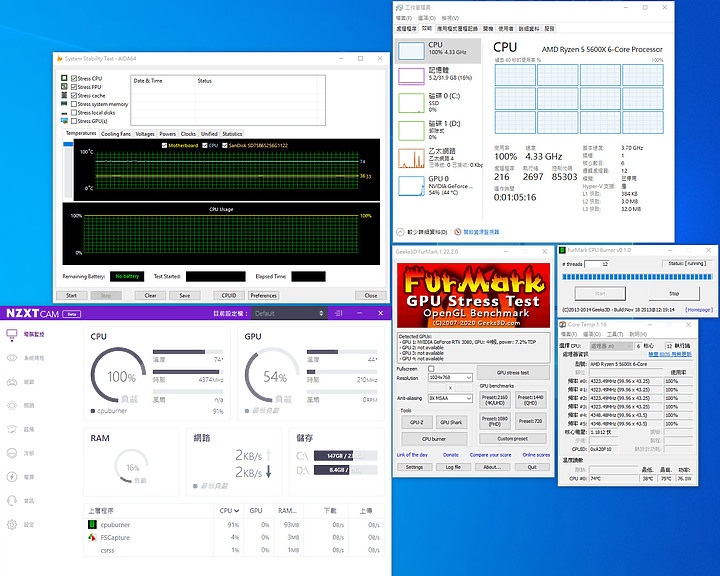
Task: Click the cooling icon in NZXT CAM sidebar
Action: 12,453
